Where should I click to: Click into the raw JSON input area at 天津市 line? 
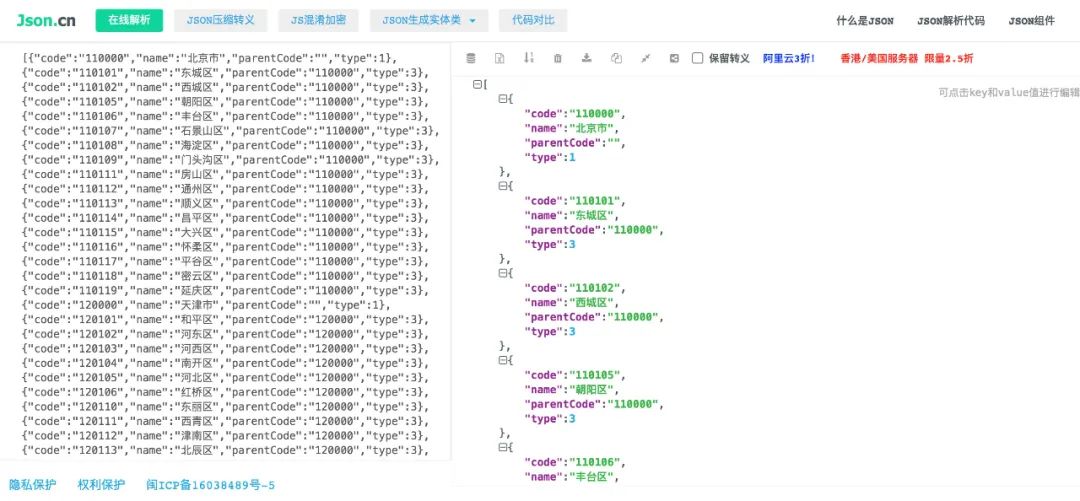pos(206,305)
